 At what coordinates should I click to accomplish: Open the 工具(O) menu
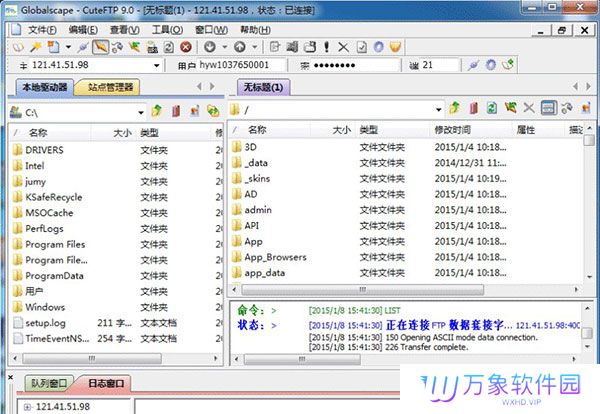[x=167, y=30]
